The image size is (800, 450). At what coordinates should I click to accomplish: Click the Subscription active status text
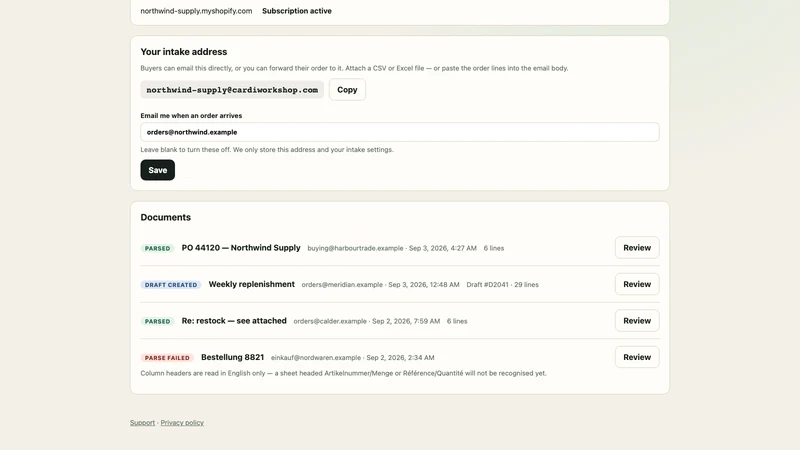297,11
